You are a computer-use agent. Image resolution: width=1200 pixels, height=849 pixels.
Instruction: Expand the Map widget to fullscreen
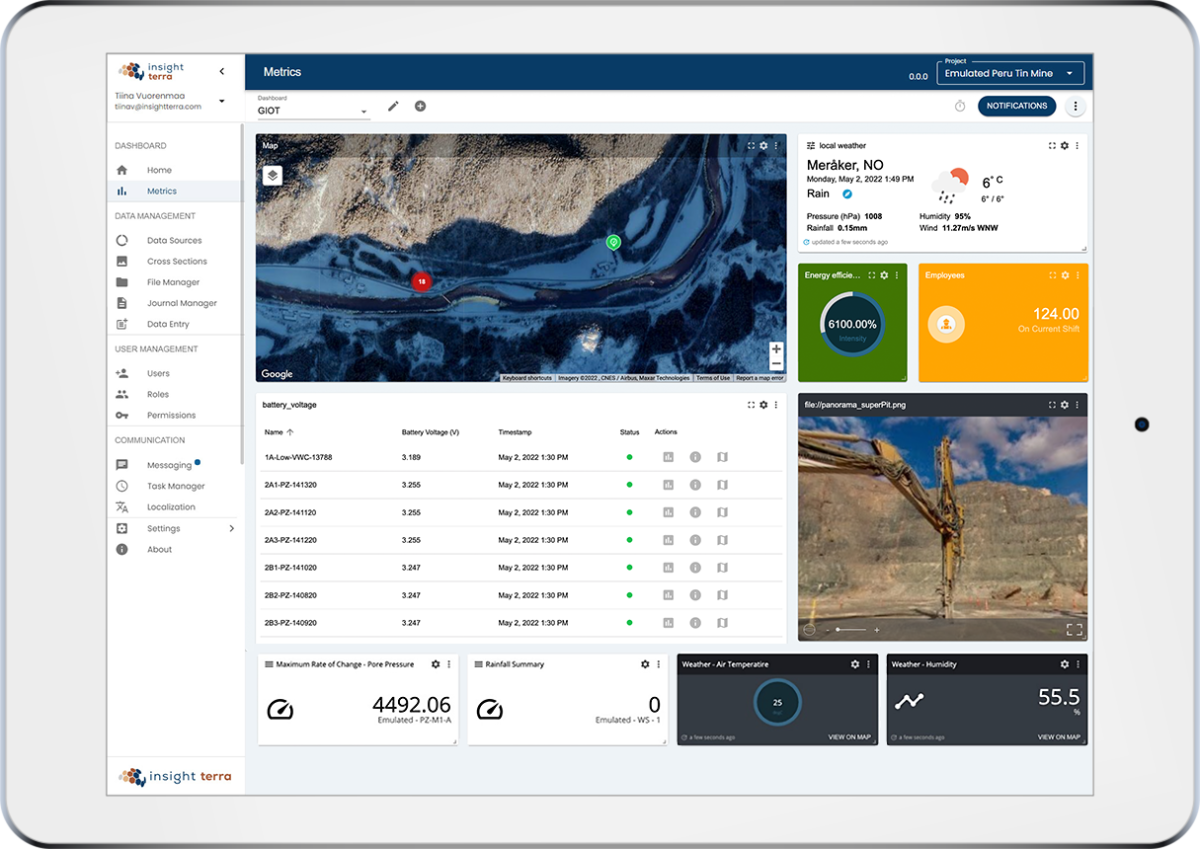coord(751,146)
